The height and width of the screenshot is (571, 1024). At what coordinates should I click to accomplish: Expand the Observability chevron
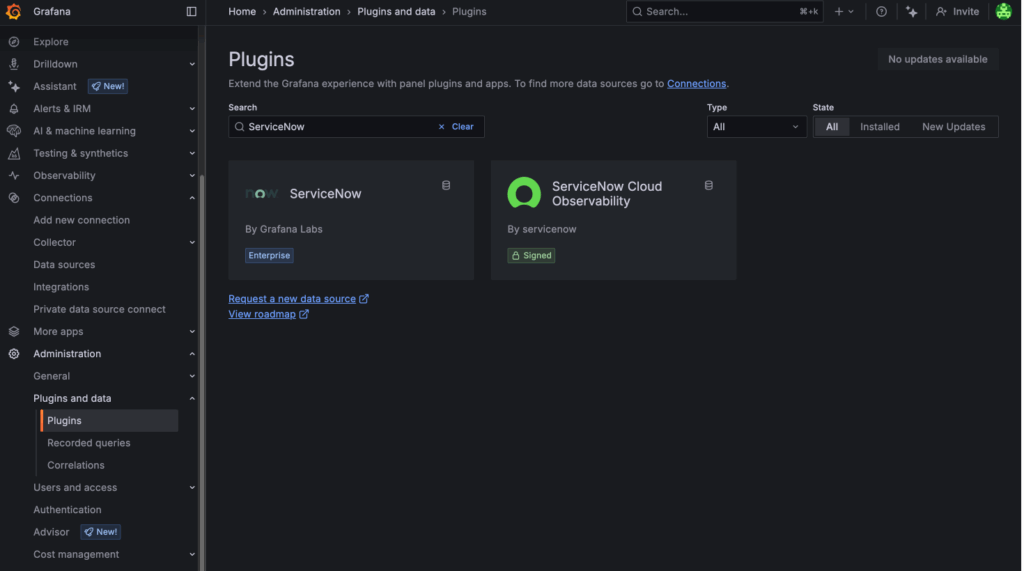(192, 175)
